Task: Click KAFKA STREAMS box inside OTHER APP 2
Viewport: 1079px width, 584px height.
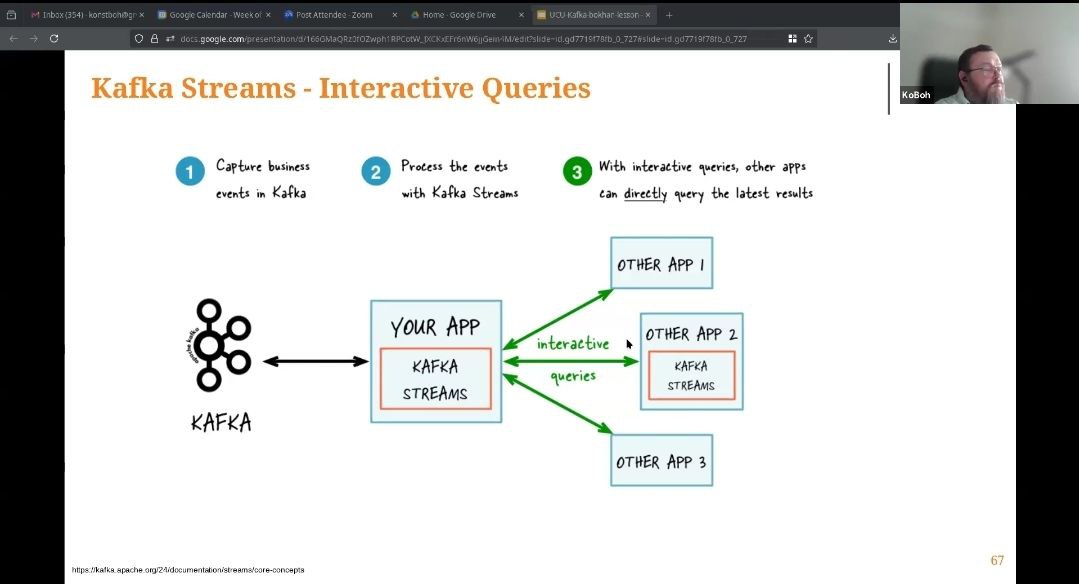Action: tap(691, 376)
